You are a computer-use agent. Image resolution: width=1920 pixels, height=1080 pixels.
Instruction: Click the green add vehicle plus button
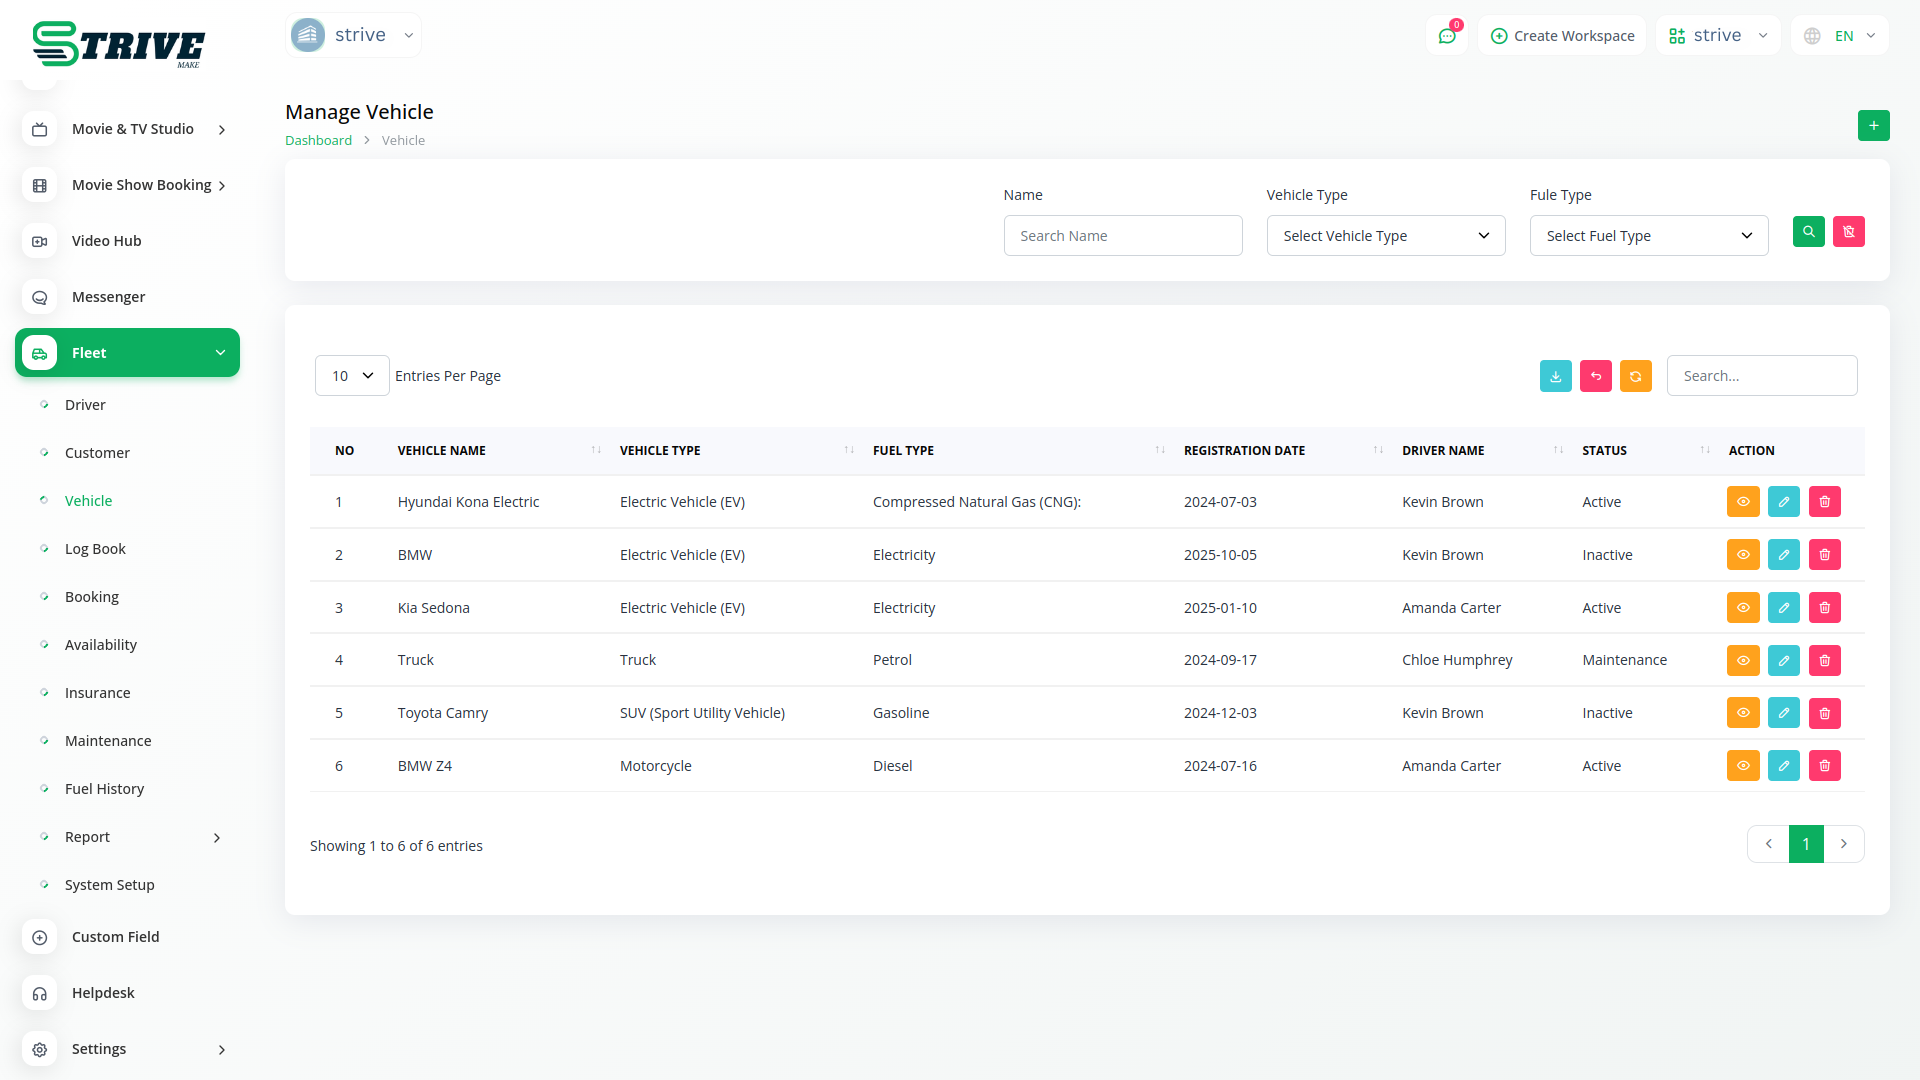point(1873,125)
